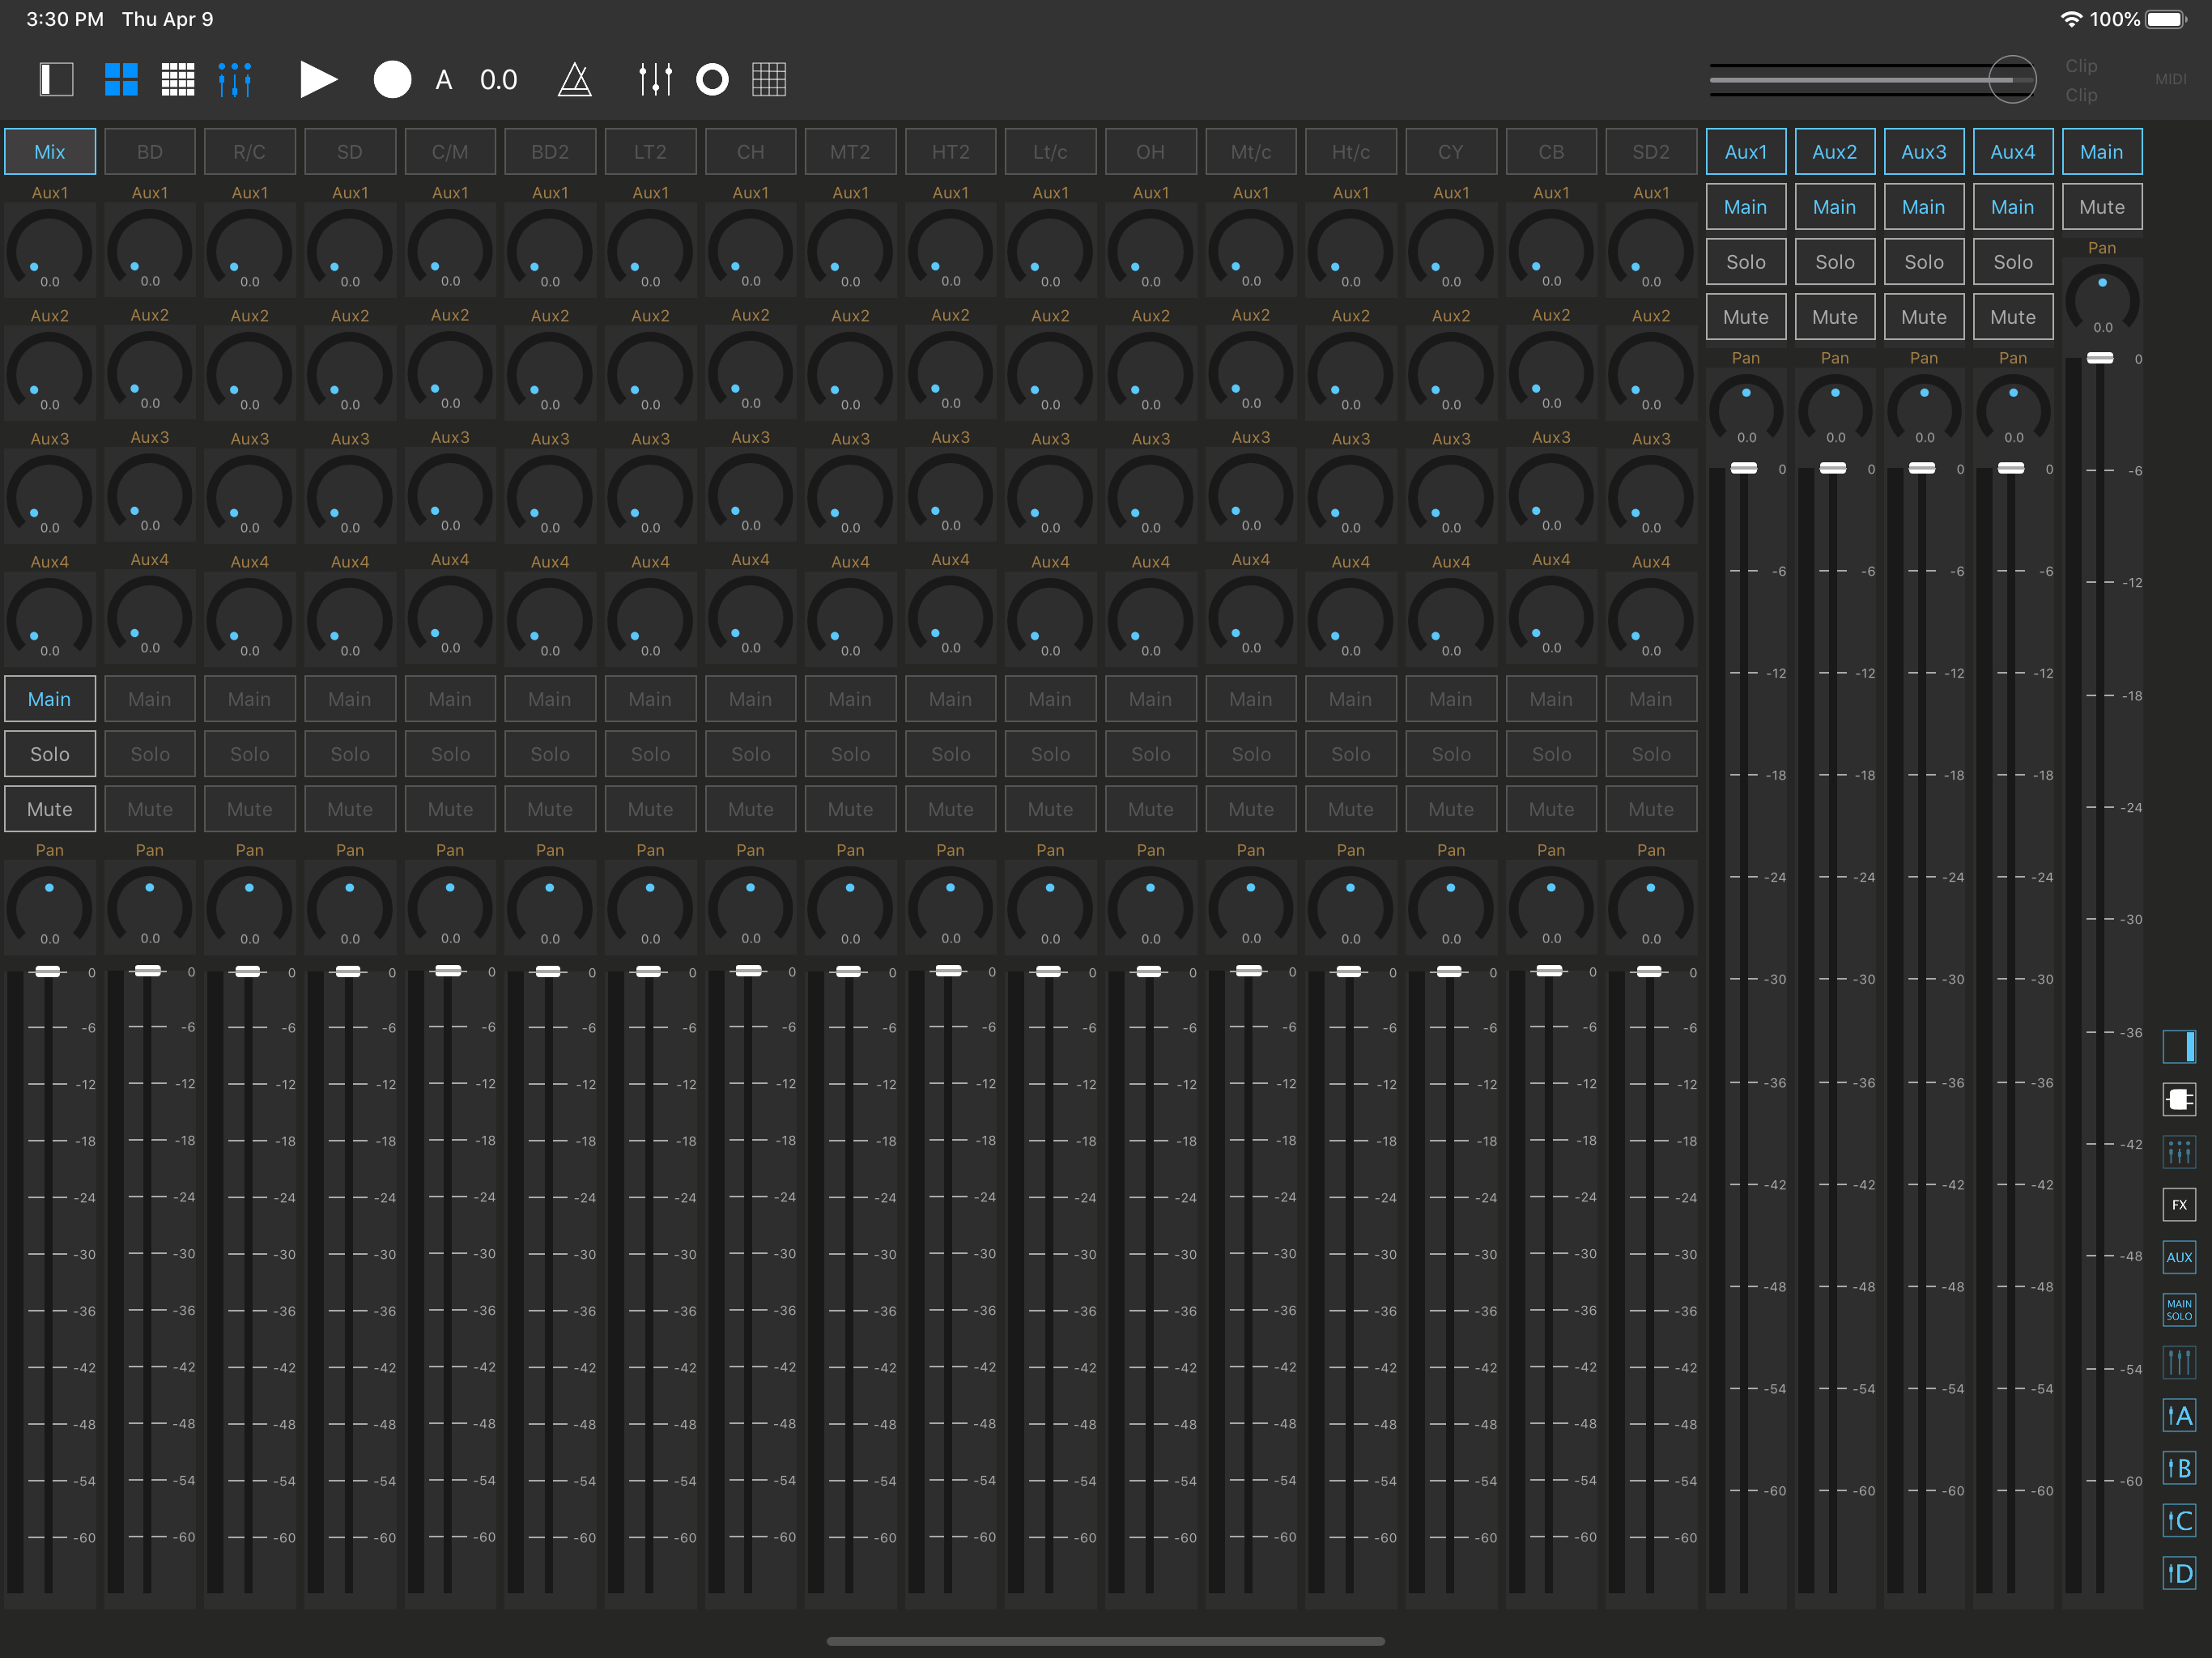Select the Main bus header tab
This screenshot has height=1658, width=2212.
[x=2102, y=152]
